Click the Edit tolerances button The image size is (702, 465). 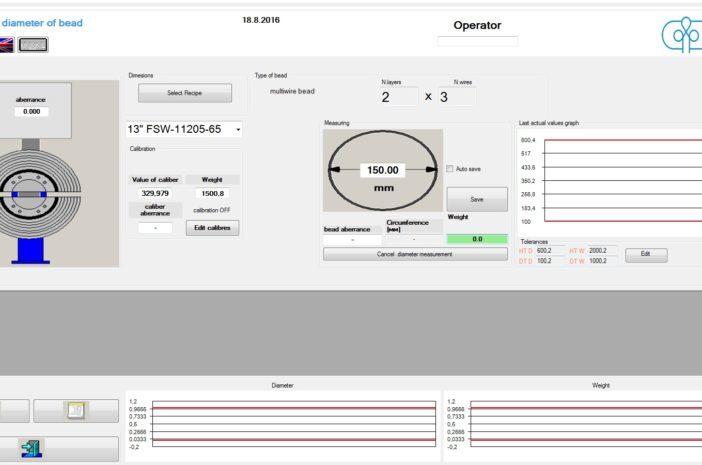[x=646, y=255]
